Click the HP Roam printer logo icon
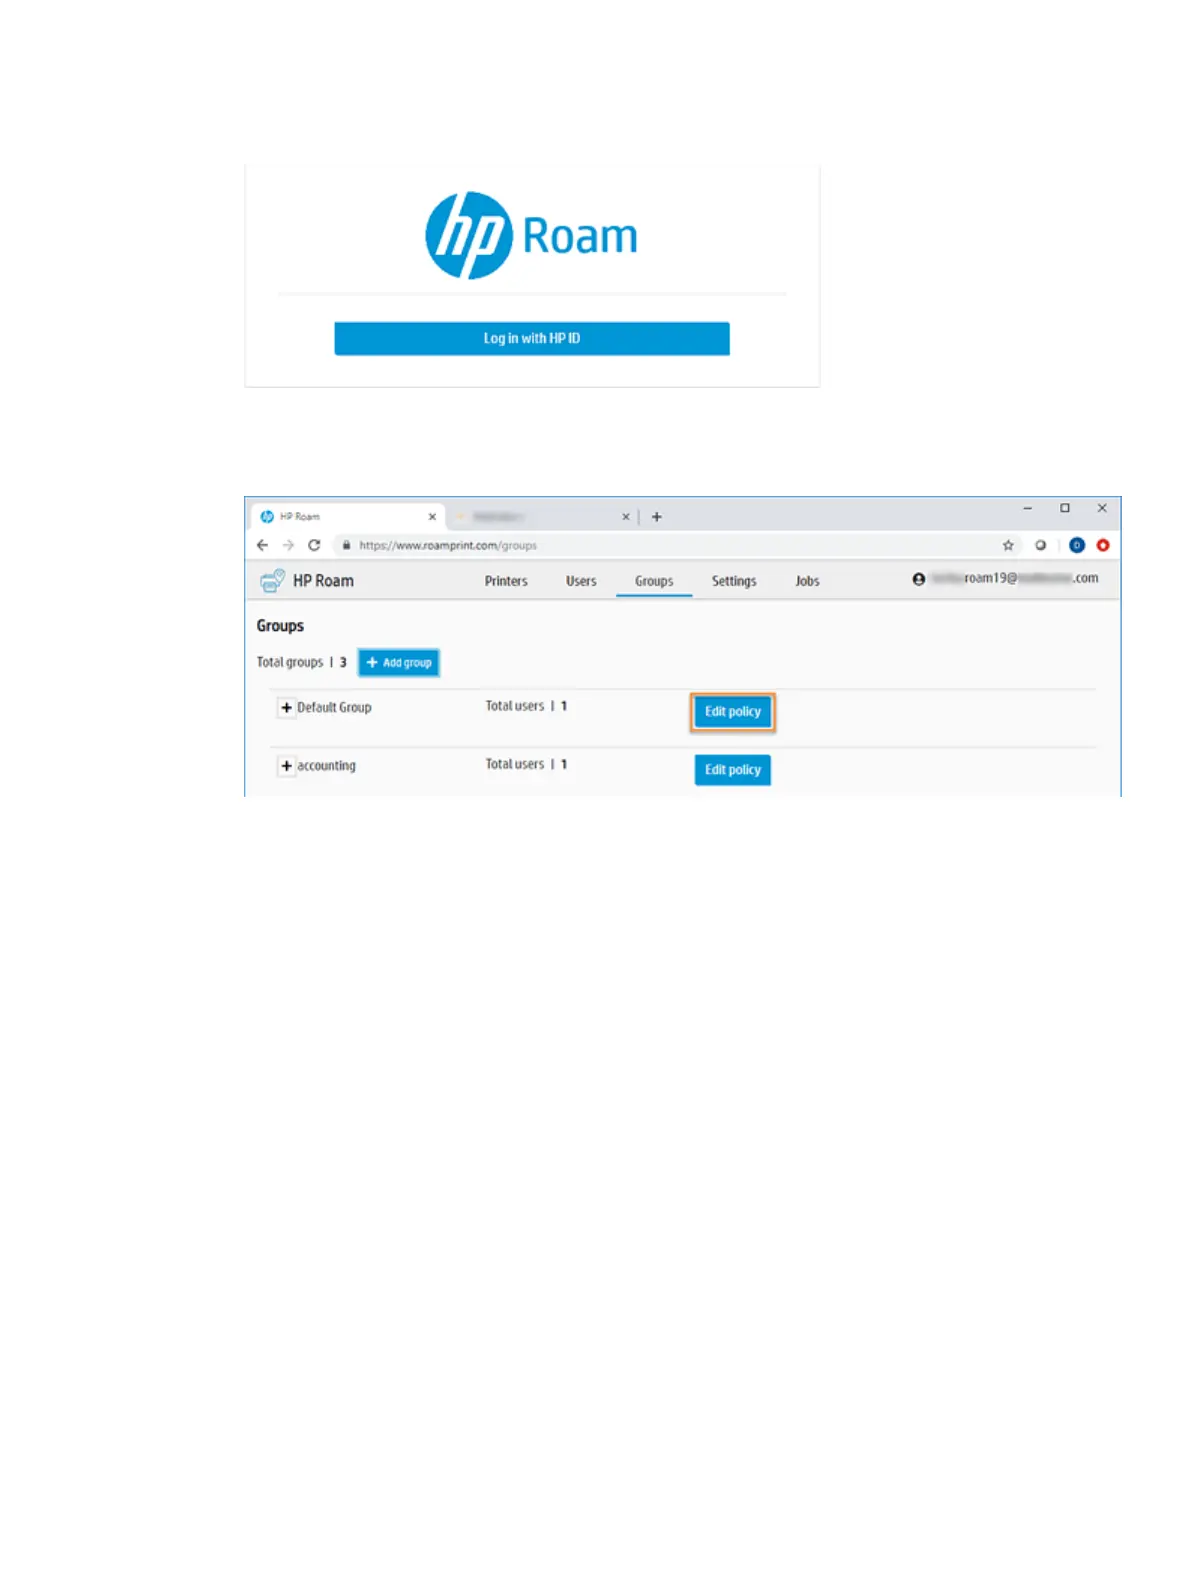The width and height of the screenshot is (1189, 1584). tap(272, 581)
